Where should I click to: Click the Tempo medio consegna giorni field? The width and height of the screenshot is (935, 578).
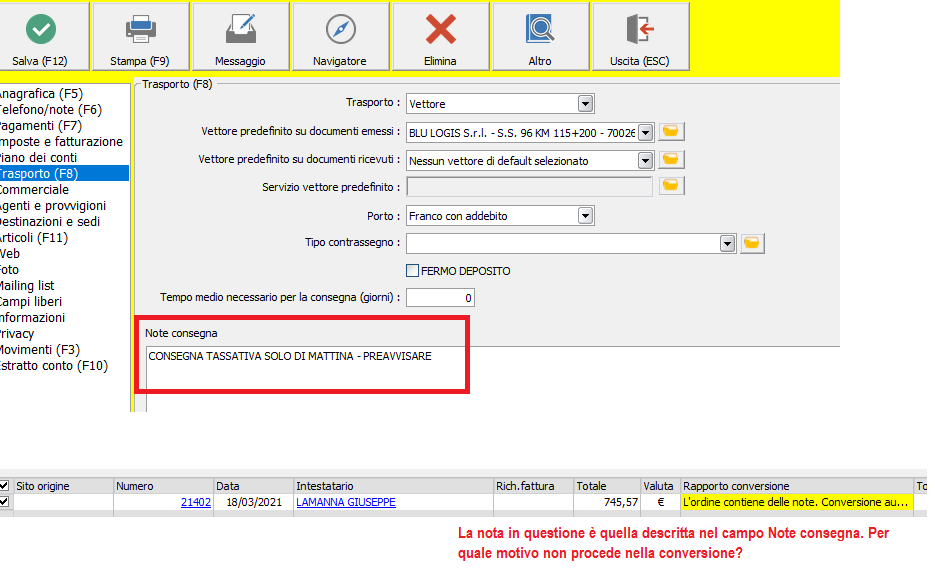coord(440,298)
